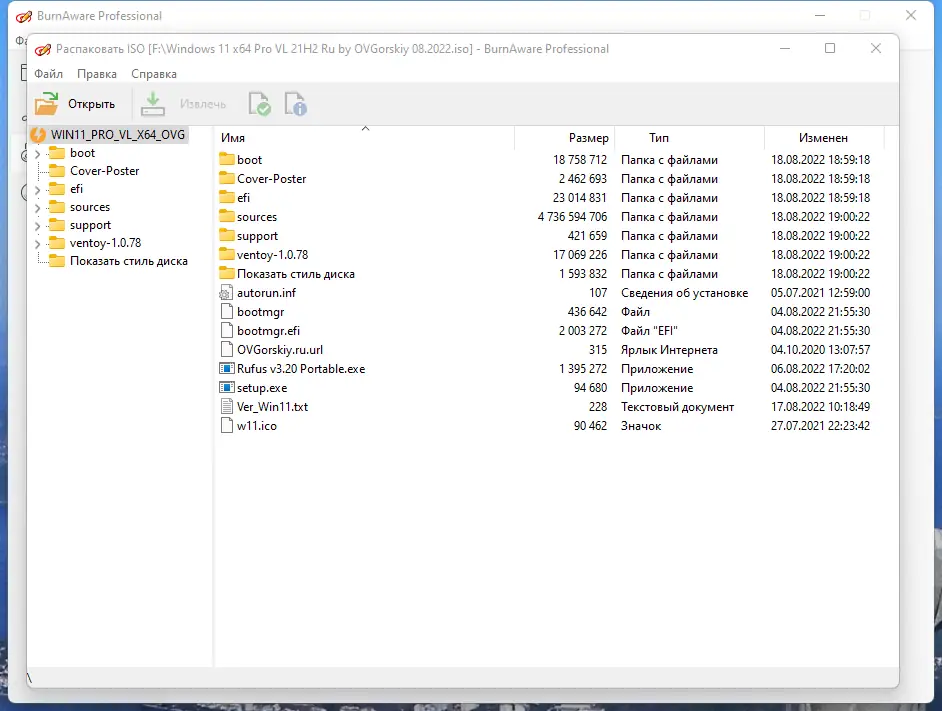Click the Значок type cell
This screenshot has height=711, width=942.
[640, 426]
